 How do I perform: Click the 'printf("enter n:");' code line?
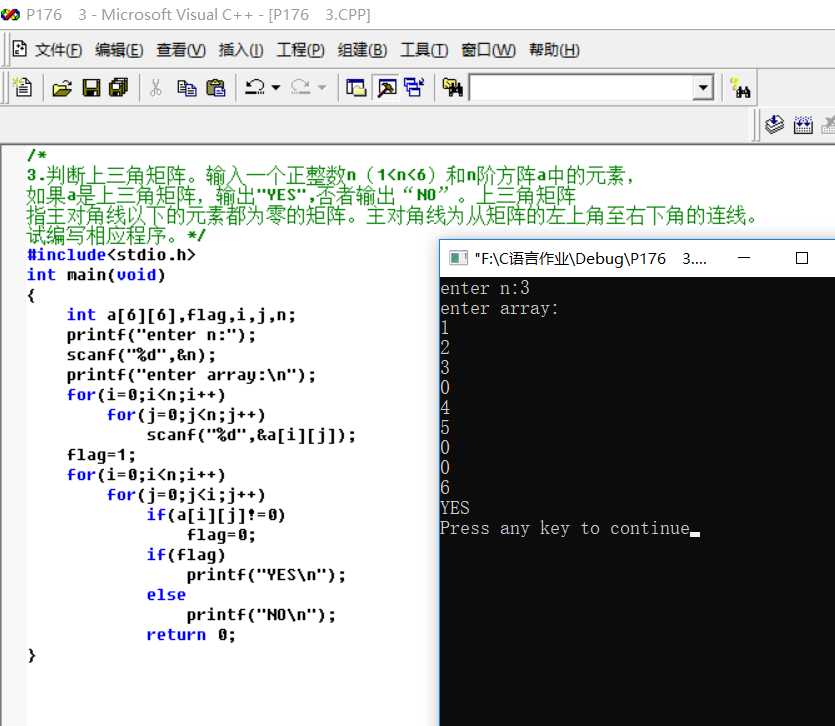point(161,335)
